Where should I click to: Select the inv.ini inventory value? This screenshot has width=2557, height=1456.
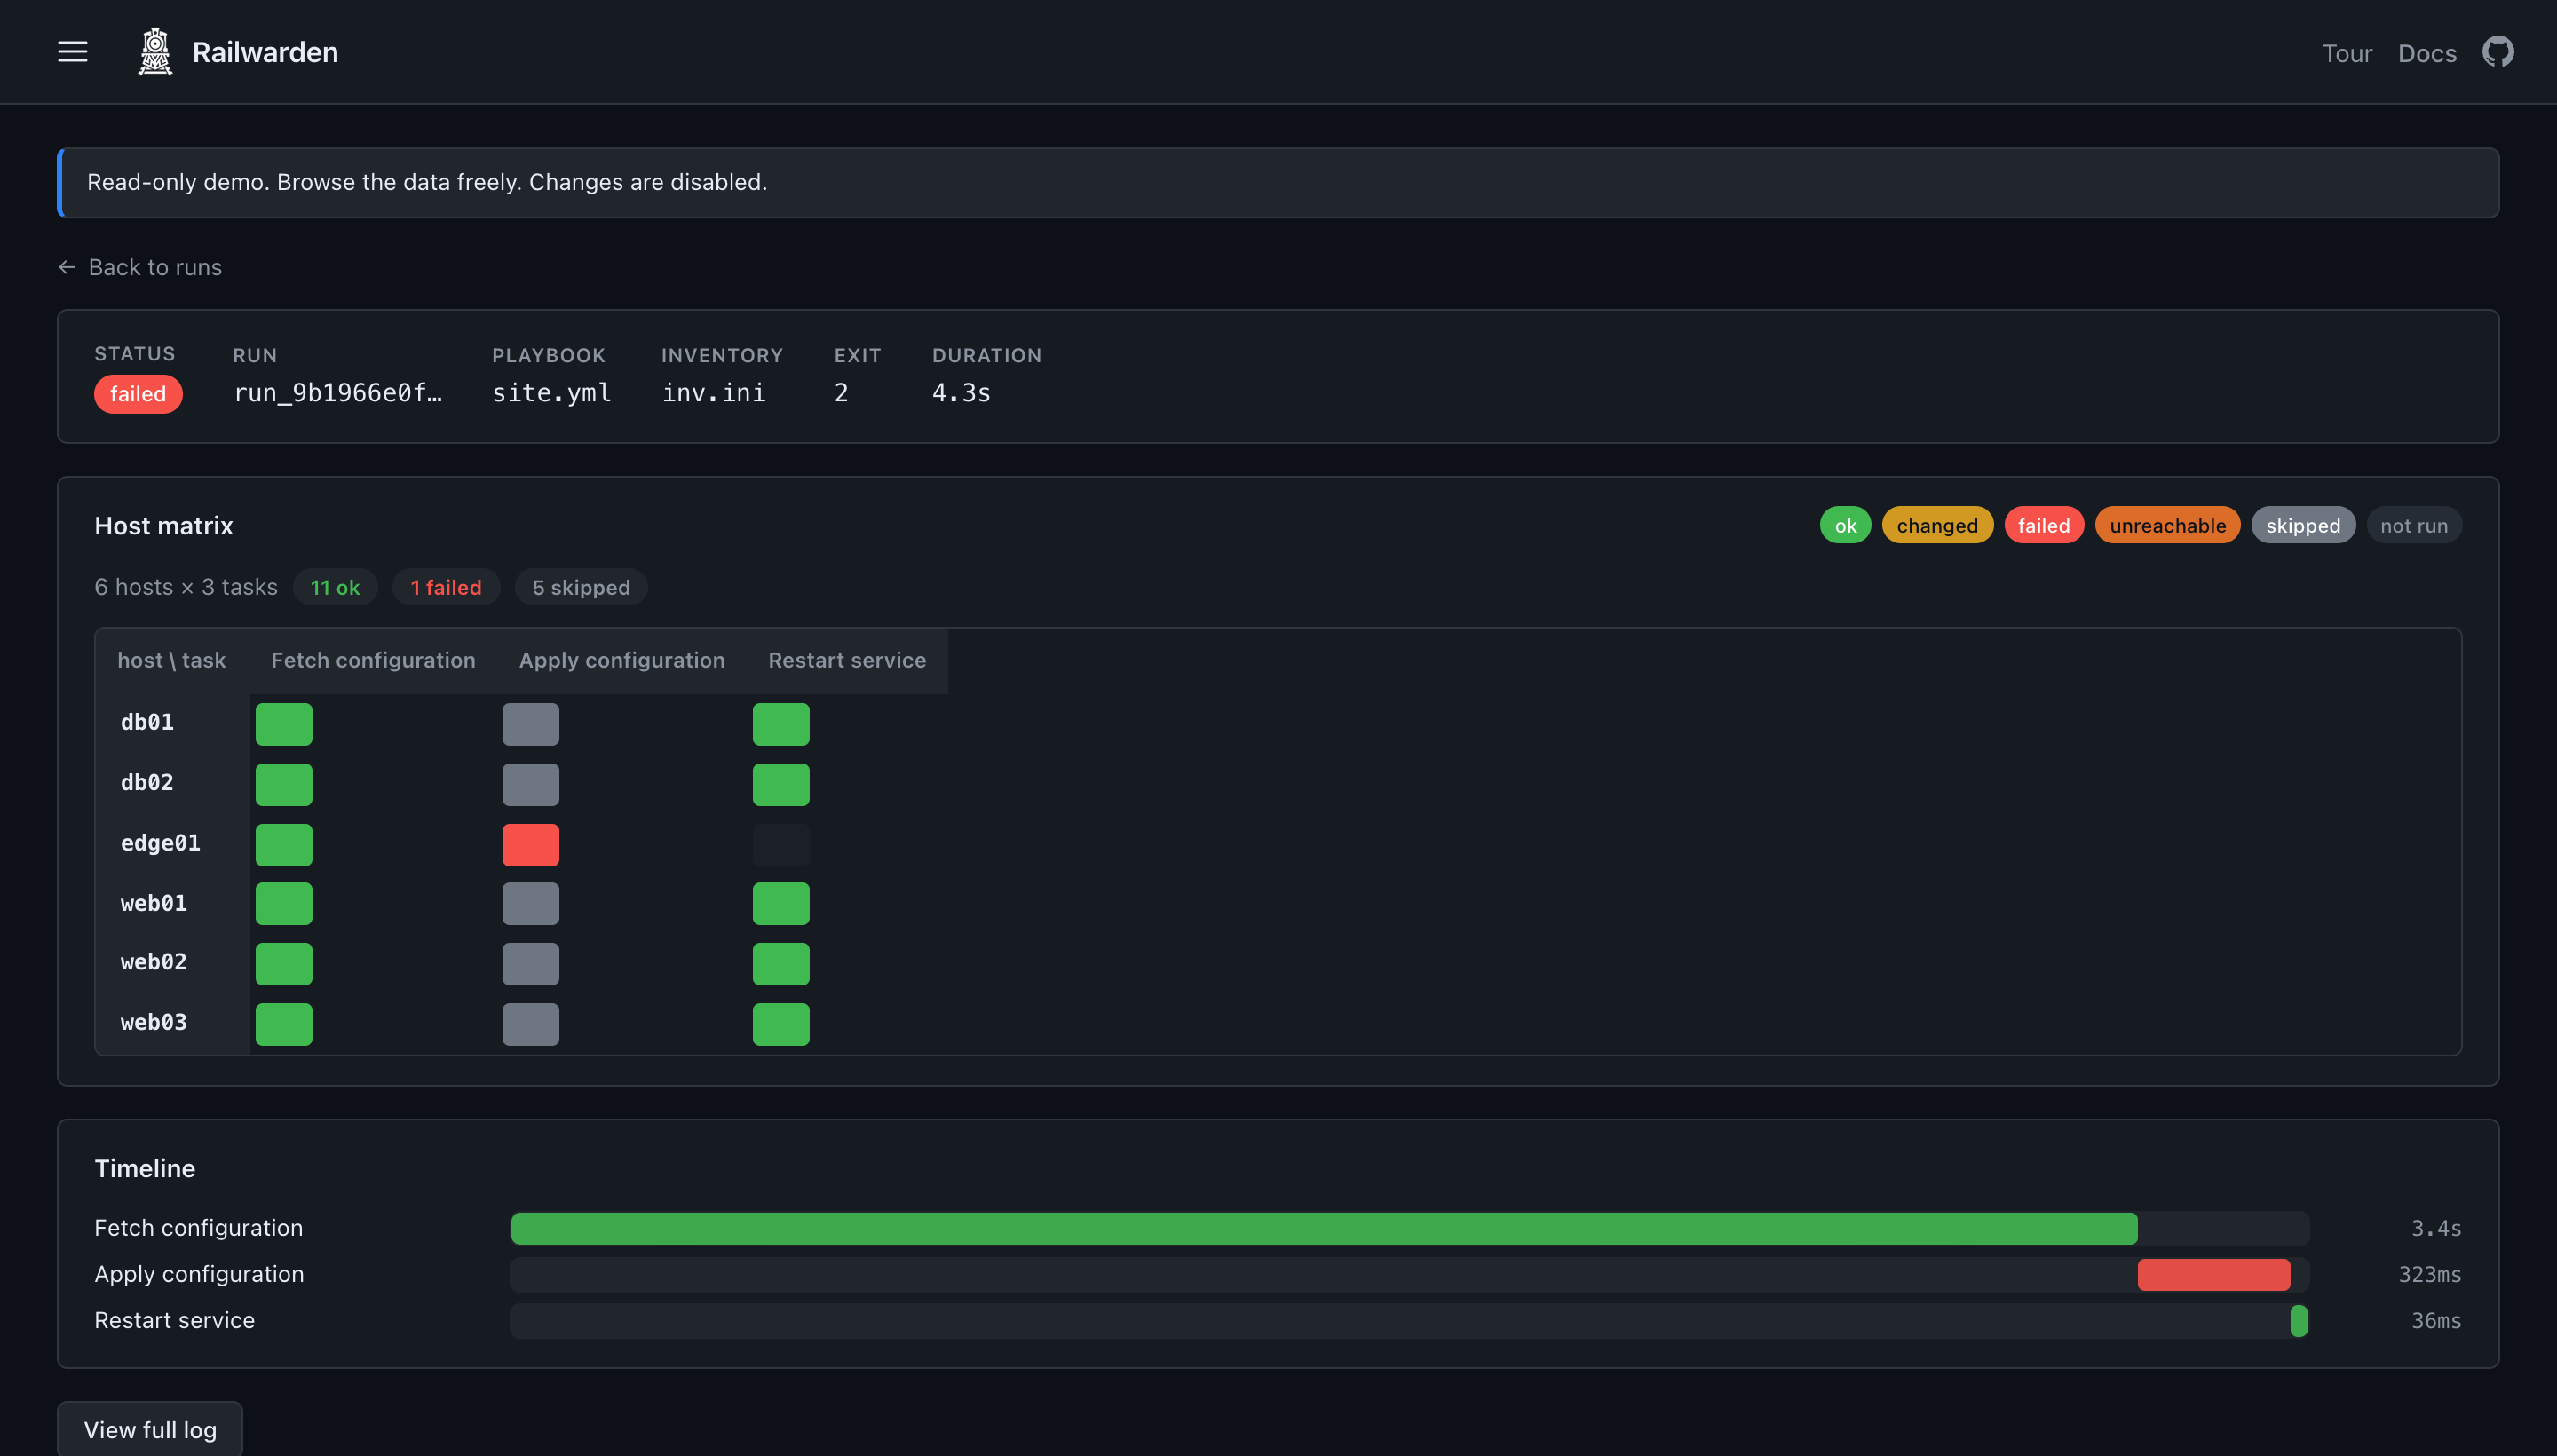714,393
